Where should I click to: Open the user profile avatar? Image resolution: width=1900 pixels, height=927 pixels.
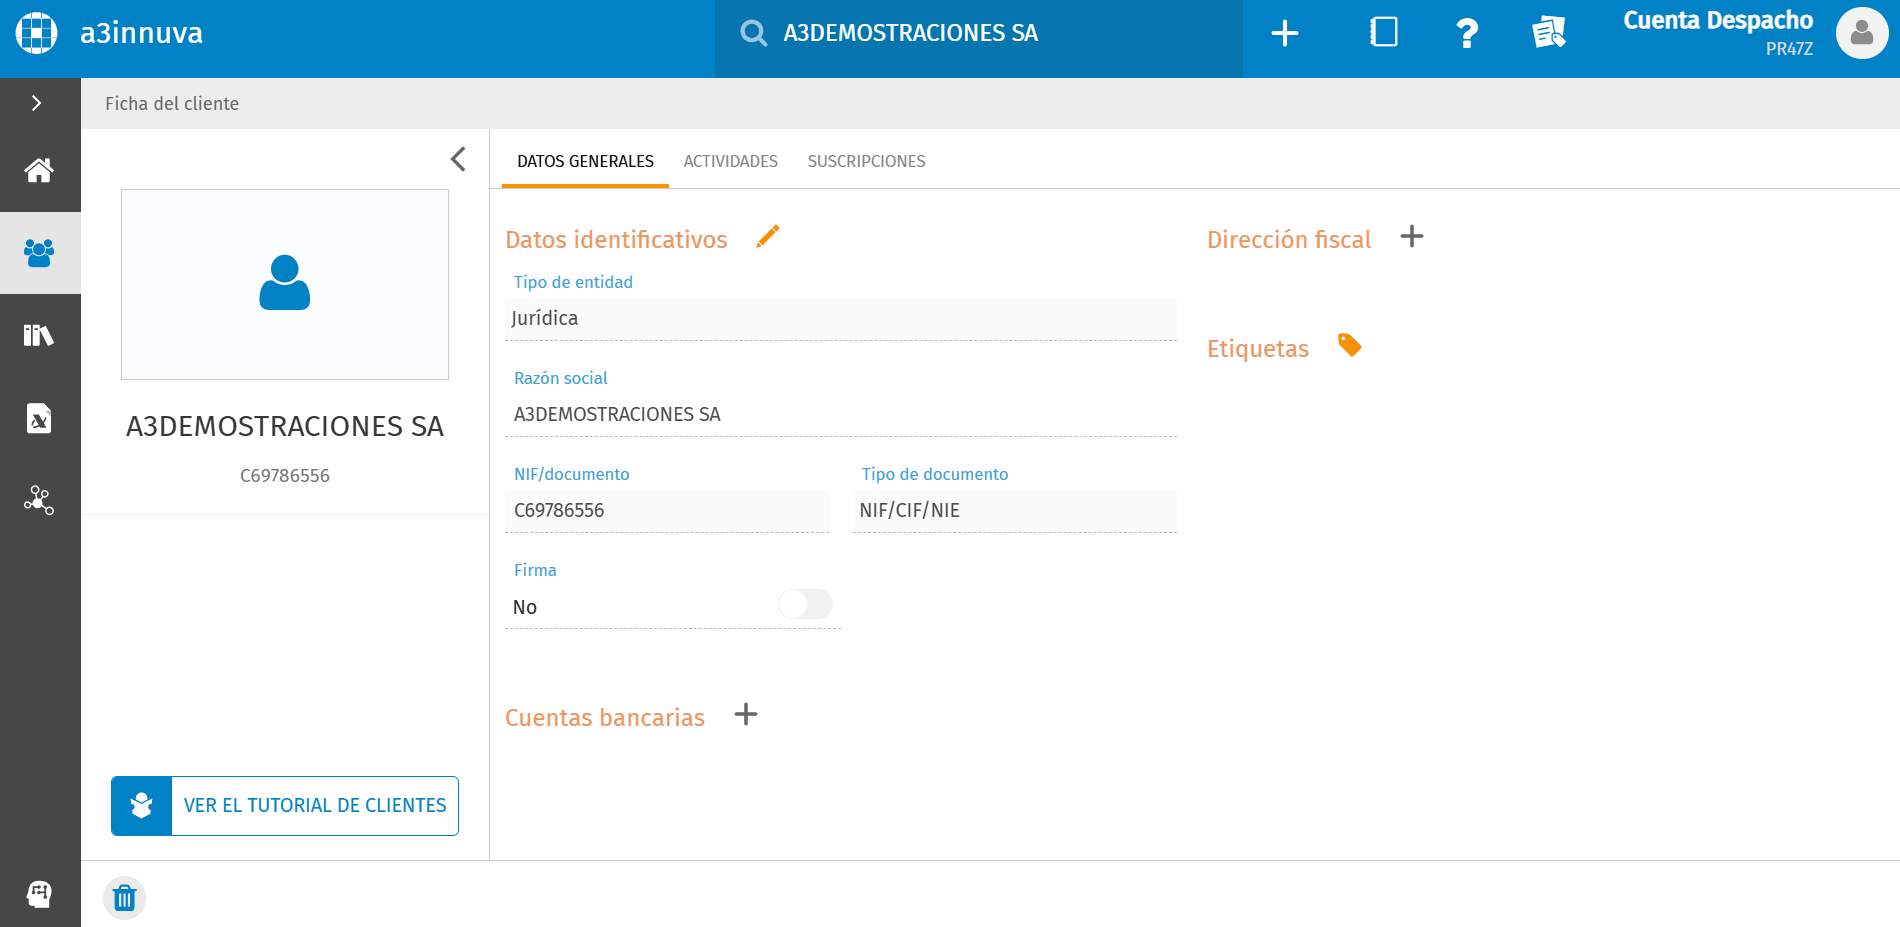coord(1862,33)
